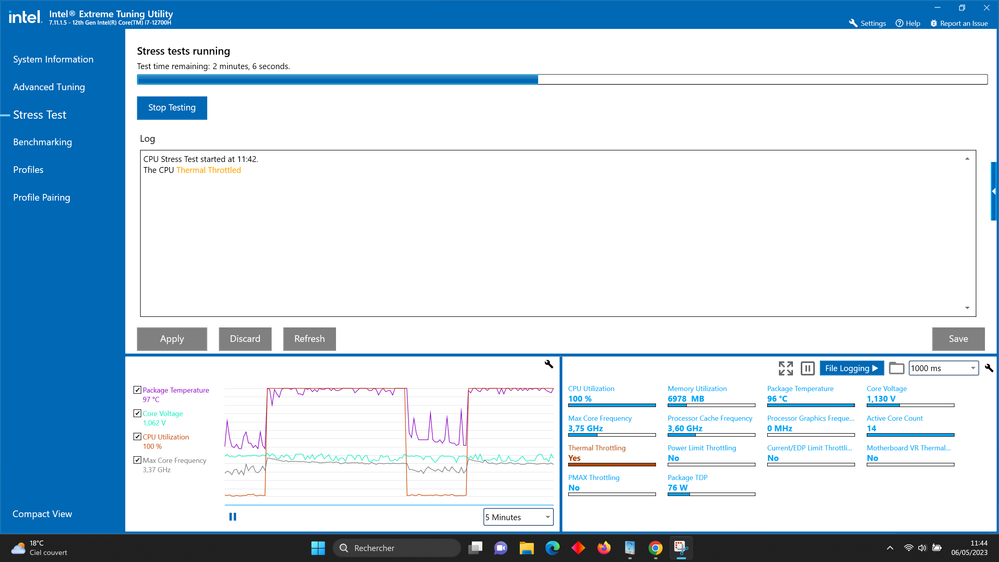999x562 pixels.
Task: Uncheck Package Temperature graph checkbox
Action: 137,390
